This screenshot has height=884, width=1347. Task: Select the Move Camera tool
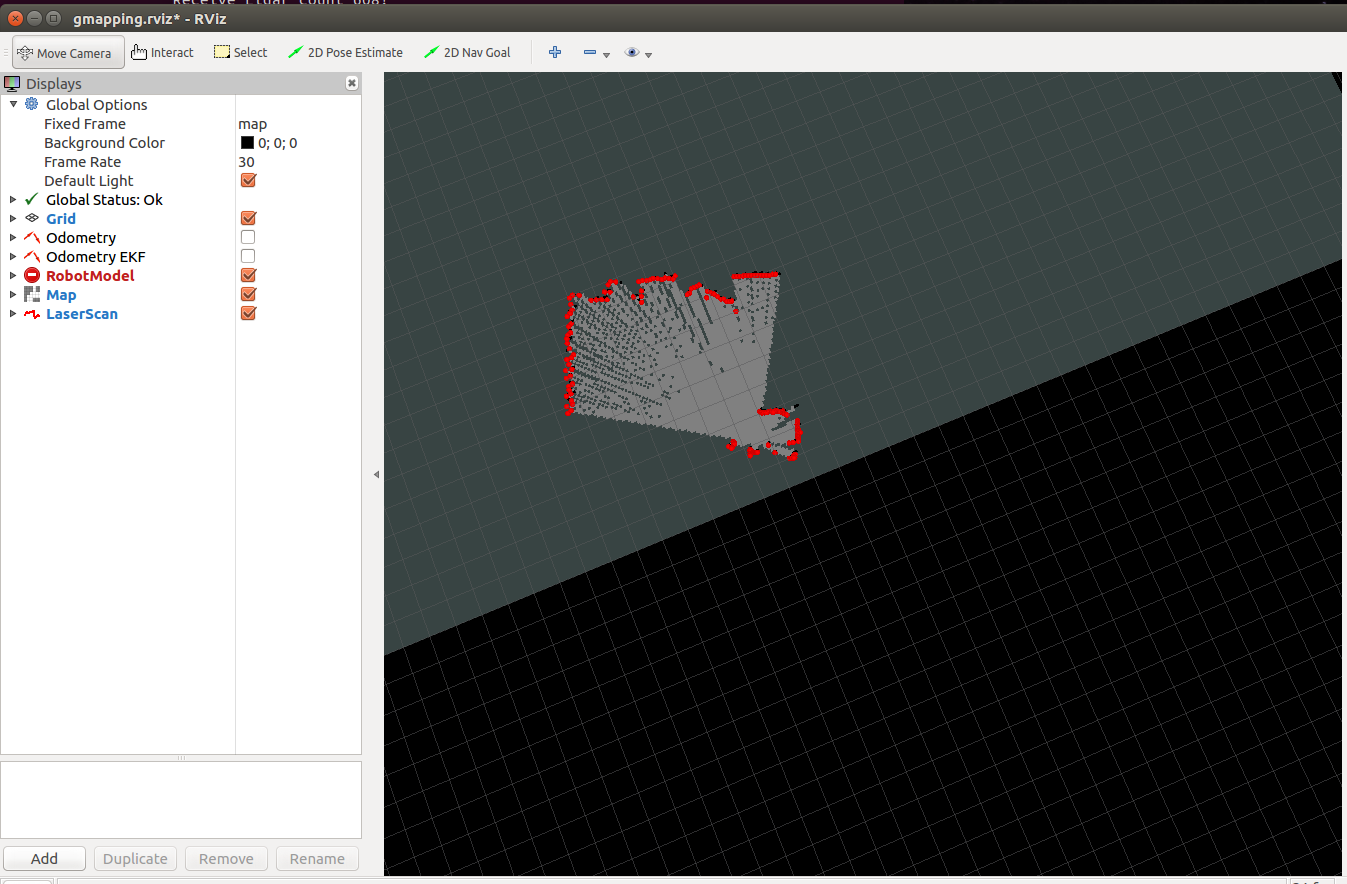click(68, 53)
